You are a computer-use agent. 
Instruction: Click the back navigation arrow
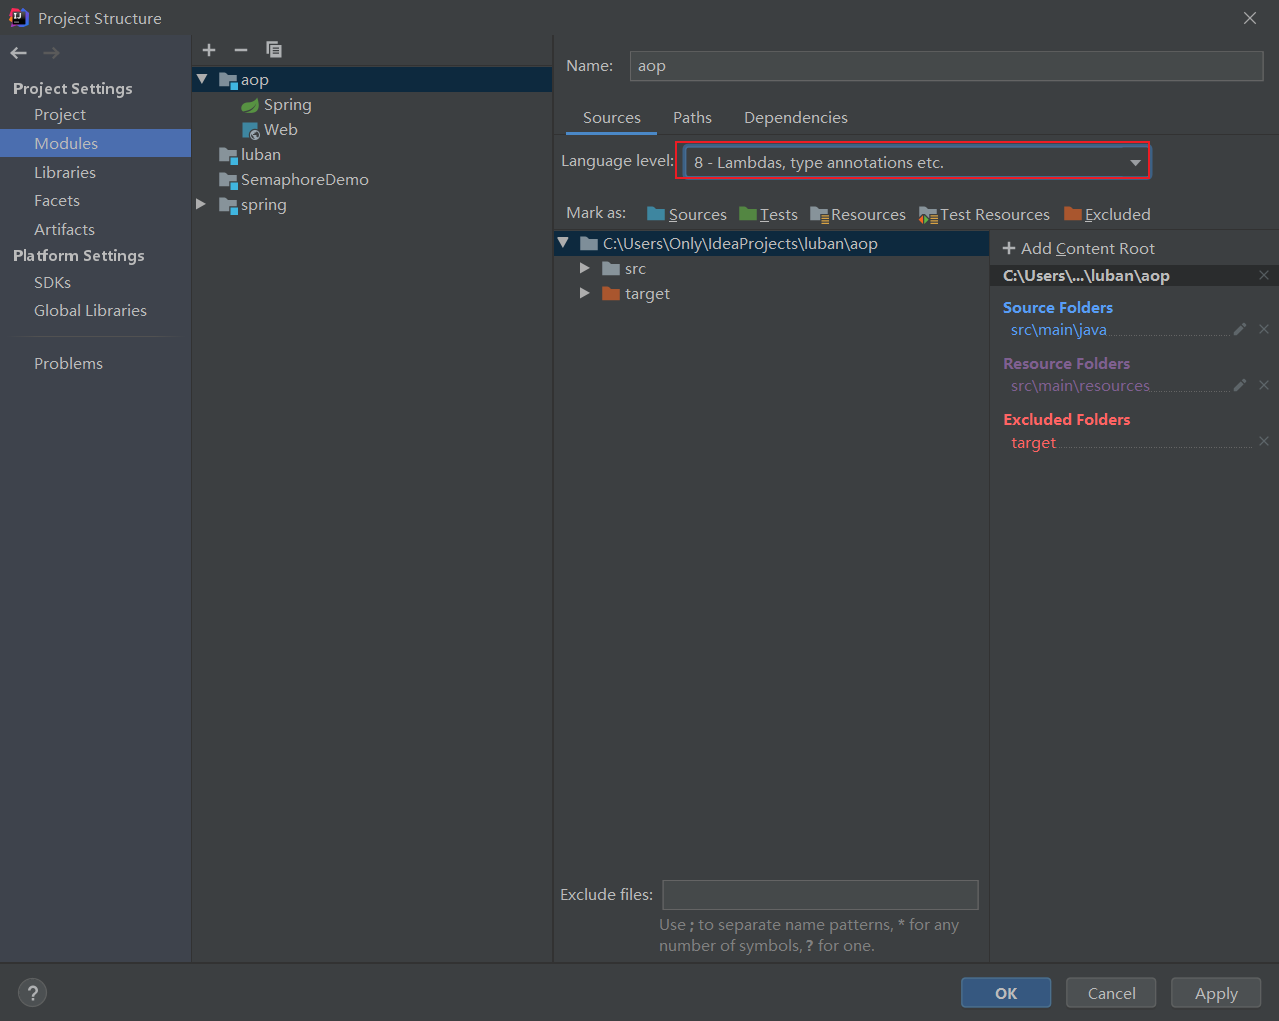pyautogui.click(x=17, y=52)
